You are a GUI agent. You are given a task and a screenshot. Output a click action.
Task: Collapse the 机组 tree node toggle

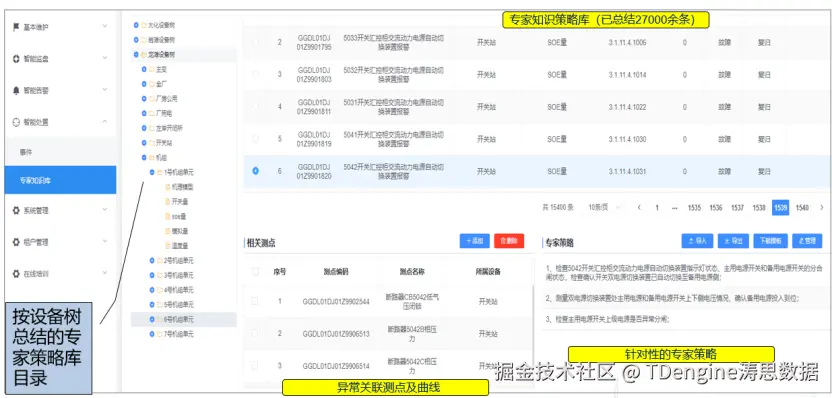click(x=144, y=158)
